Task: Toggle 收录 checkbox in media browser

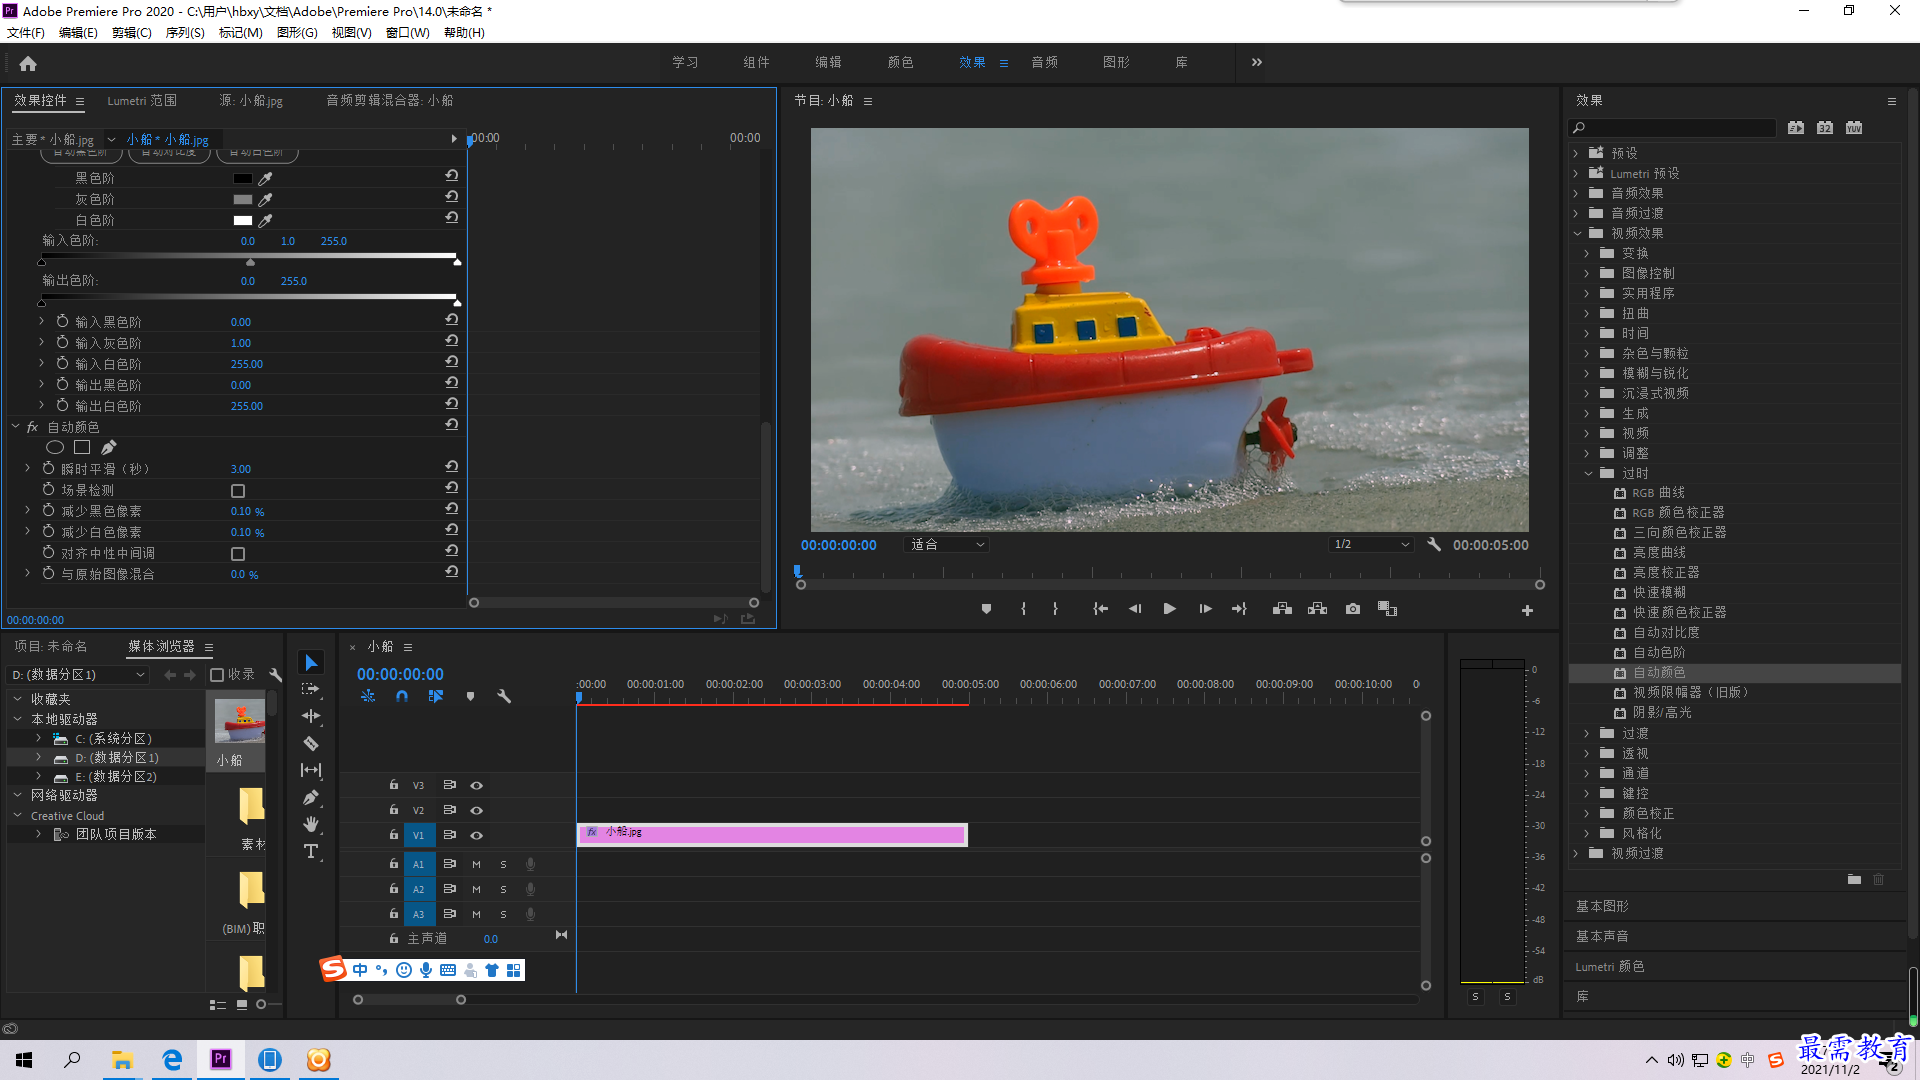Action: [217, 675]
